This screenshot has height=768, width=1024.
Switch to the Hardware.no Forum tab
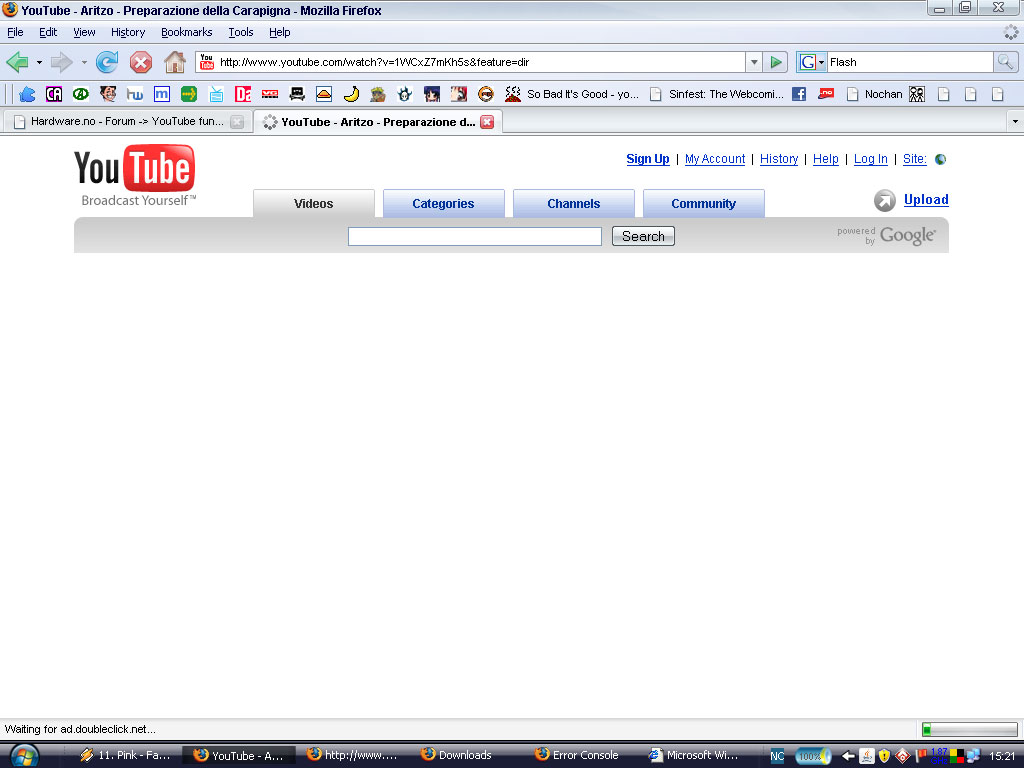pos(127,121)
